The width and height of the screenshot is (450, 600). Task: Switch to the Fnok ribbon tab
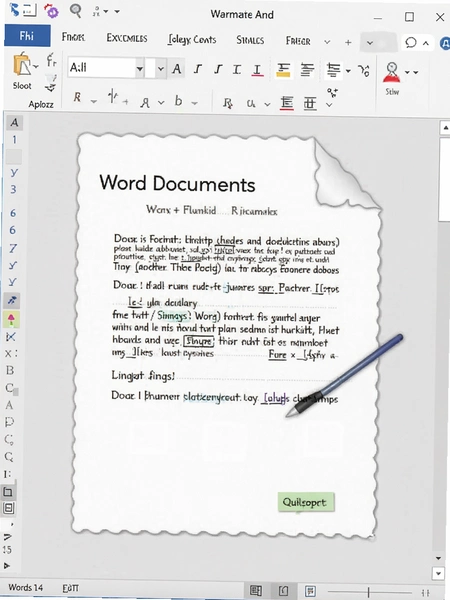73,37
